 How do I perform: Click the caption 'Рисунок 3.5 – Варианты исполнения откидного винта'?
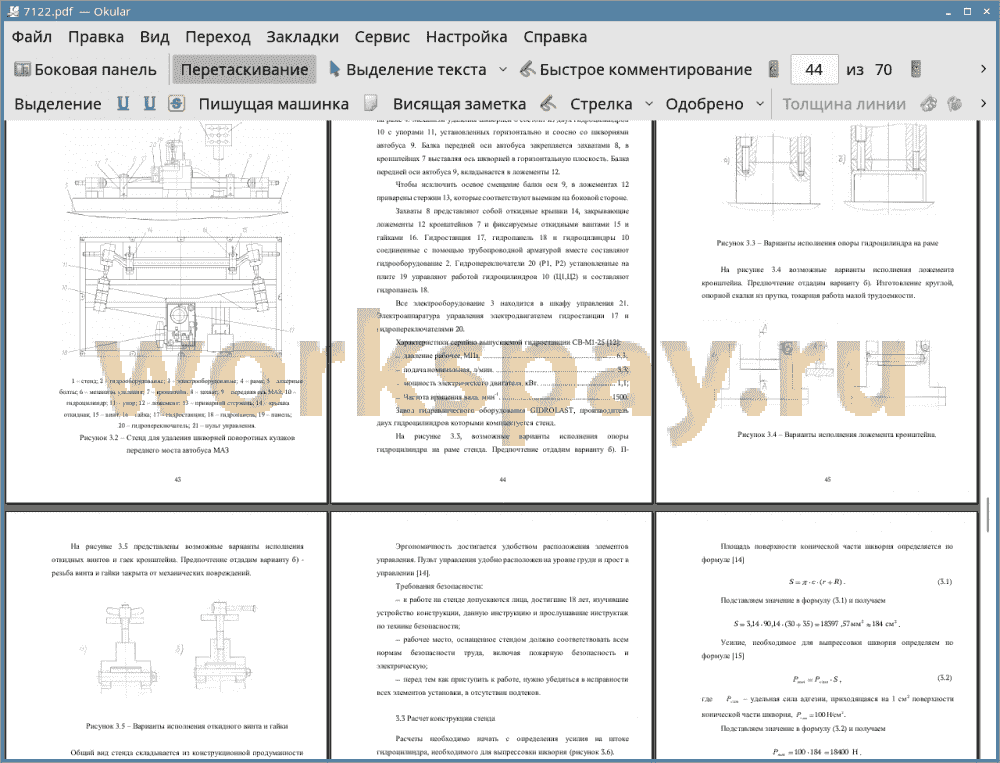point(187,726)
